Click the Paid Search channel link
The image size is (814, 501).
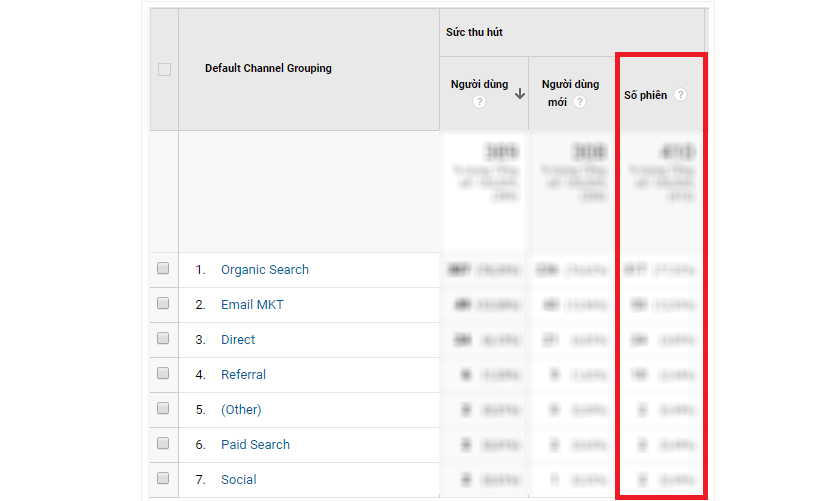255,445
